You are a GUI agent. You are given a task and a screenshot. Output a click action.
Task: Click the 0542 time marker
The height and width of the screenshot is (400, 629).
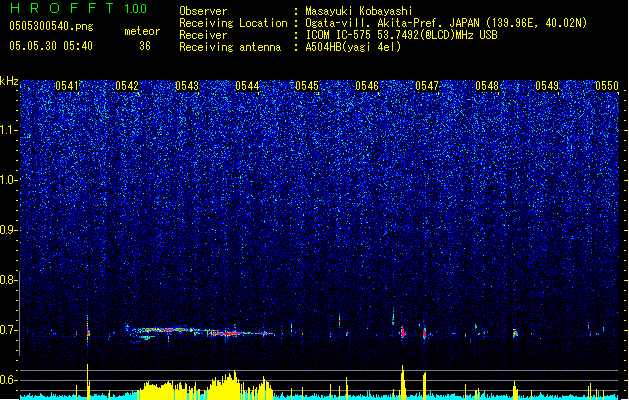(x=127, y=86)
